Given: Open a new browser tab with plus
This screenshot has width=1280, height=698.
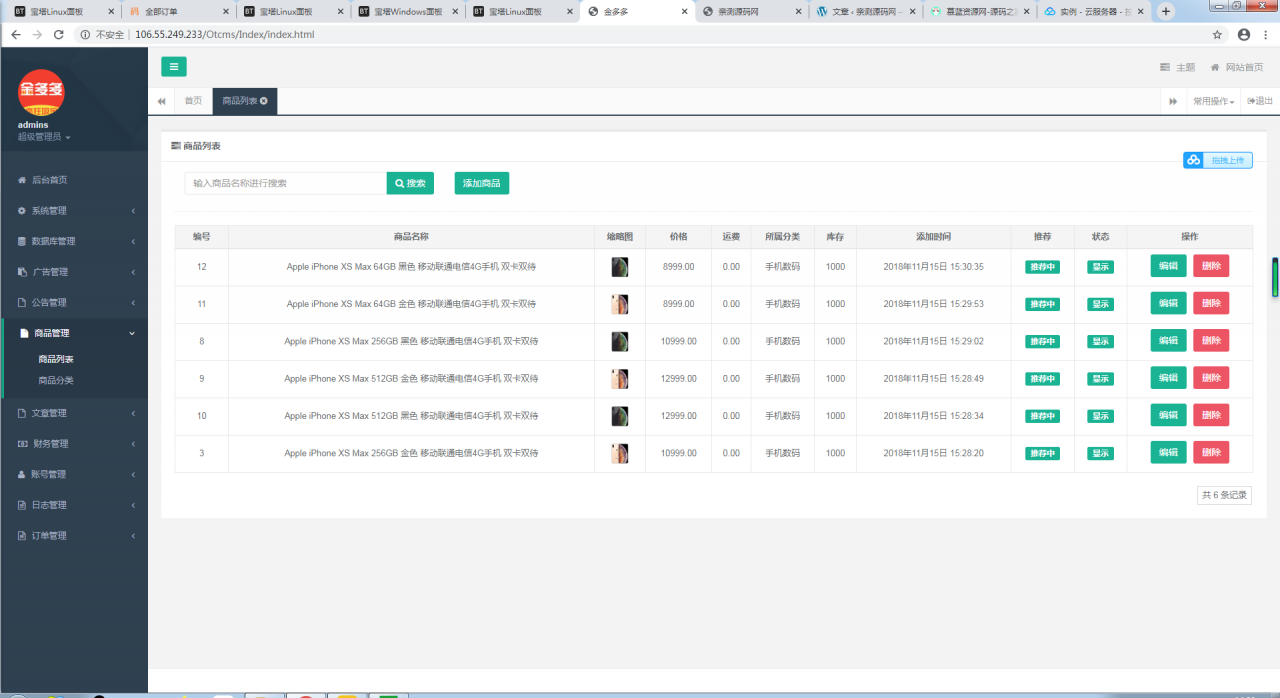Looking at the screenshot, I should [1166, 11].
